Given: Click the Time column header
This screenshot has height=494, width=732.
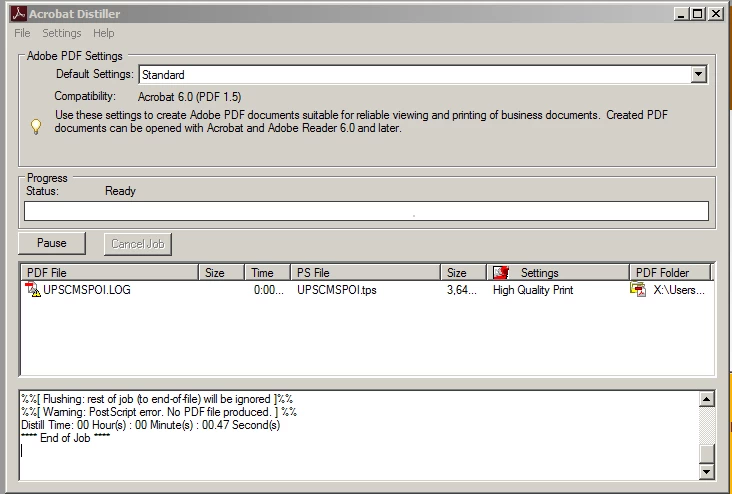Looking at the screenshot, I should (x=267, y=273).
